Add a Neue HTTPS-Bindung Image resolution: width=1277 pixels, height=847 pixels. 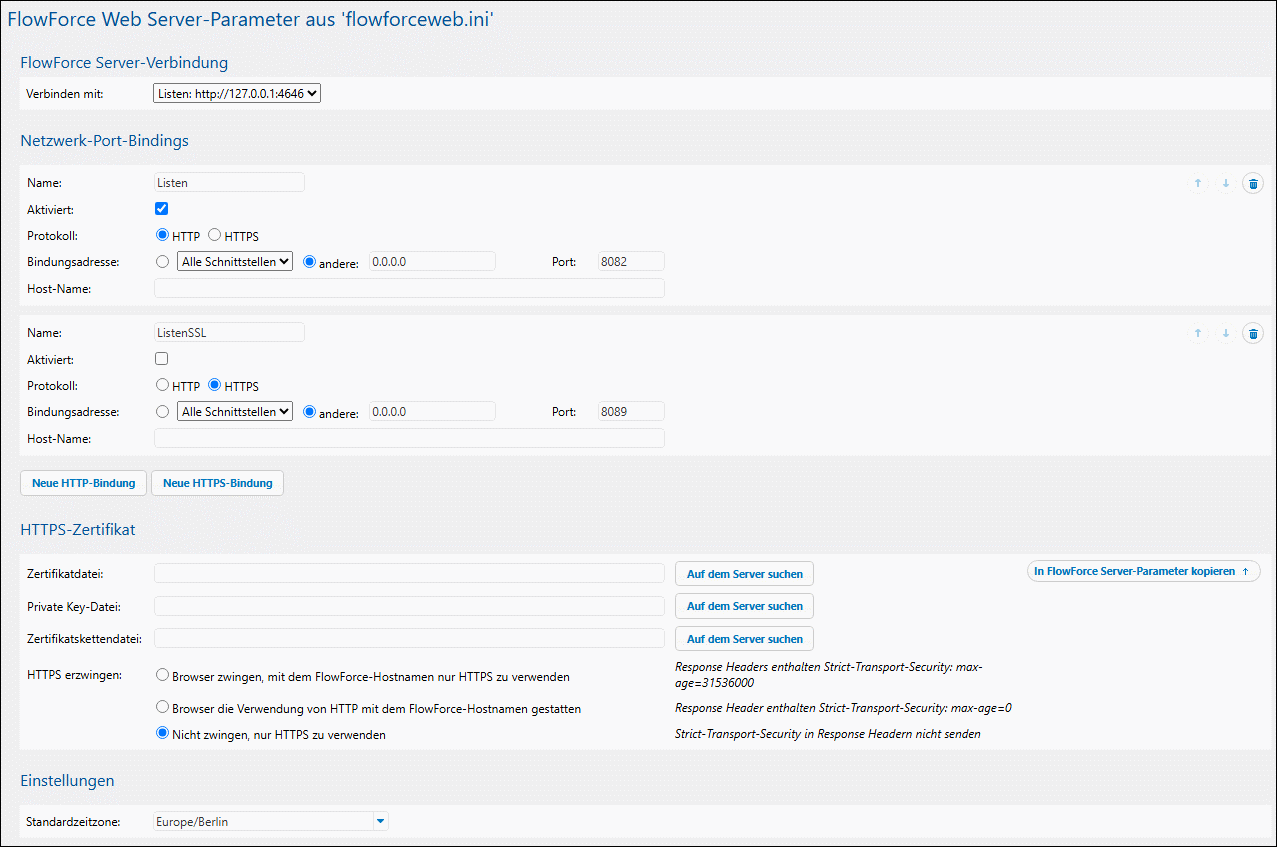(x=217, y=483)
